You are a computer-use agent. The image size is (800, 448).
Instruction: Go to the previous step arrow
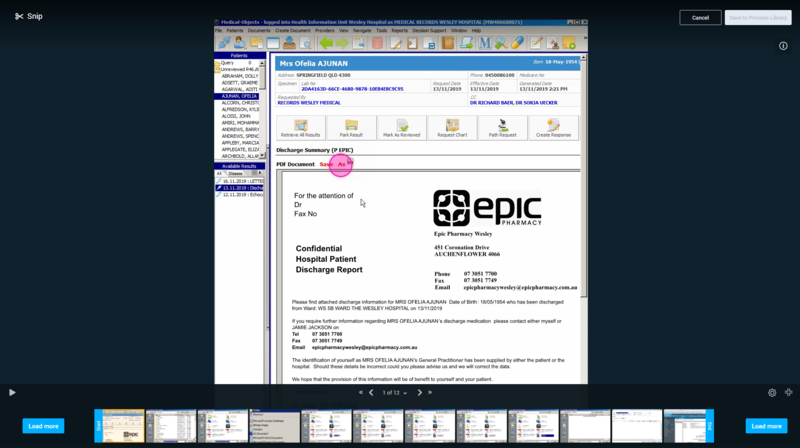click(x=371, y=392)
